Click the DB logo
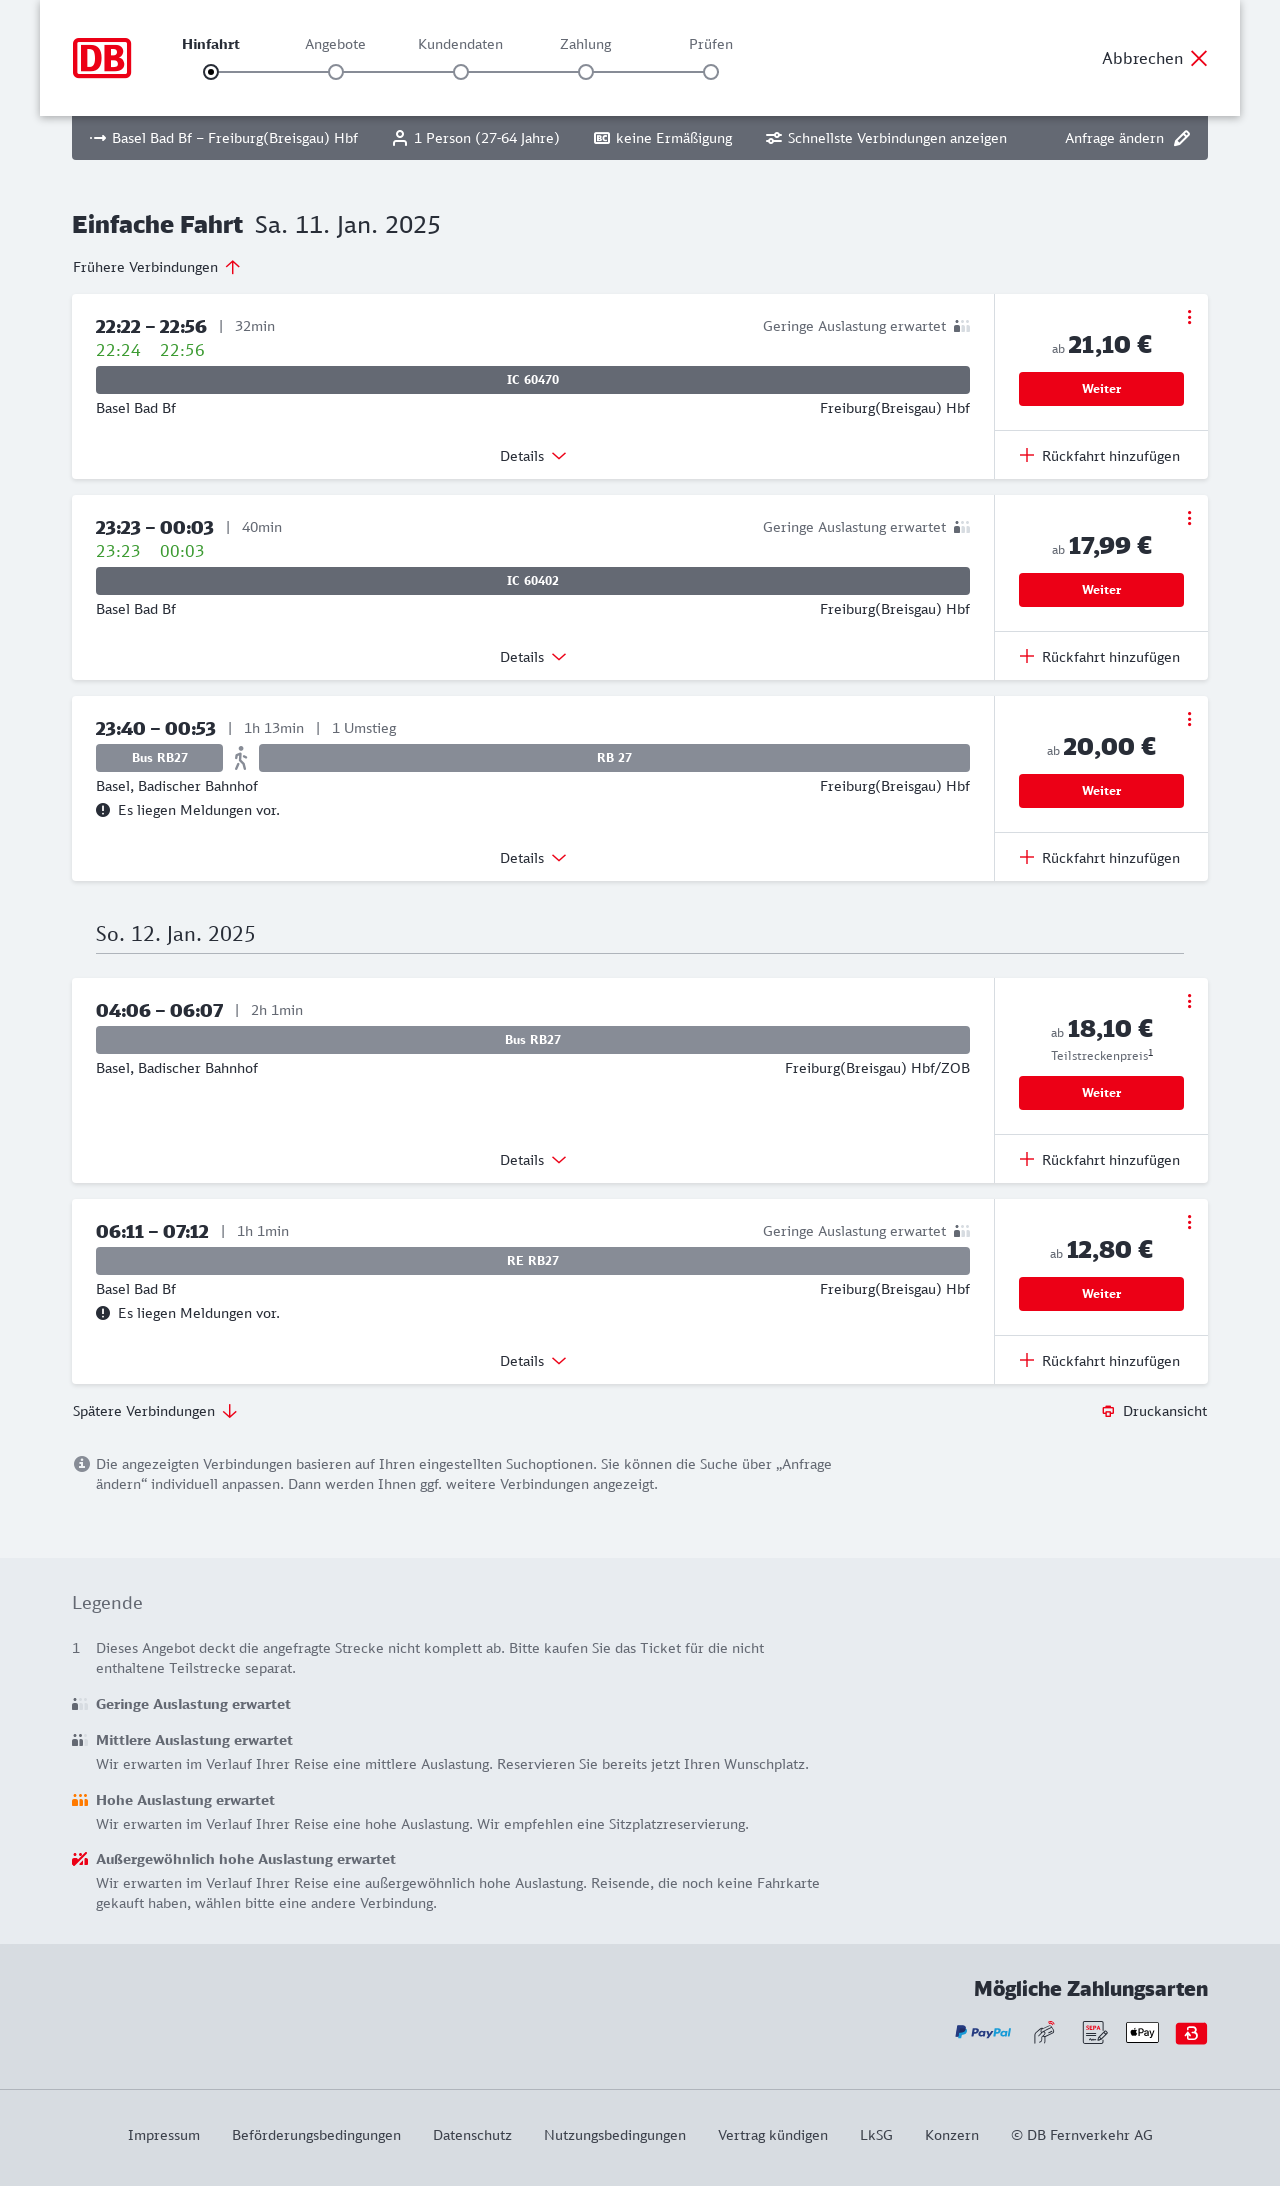This screenshot has width=1280, height=2186. (x=102, y=58)
